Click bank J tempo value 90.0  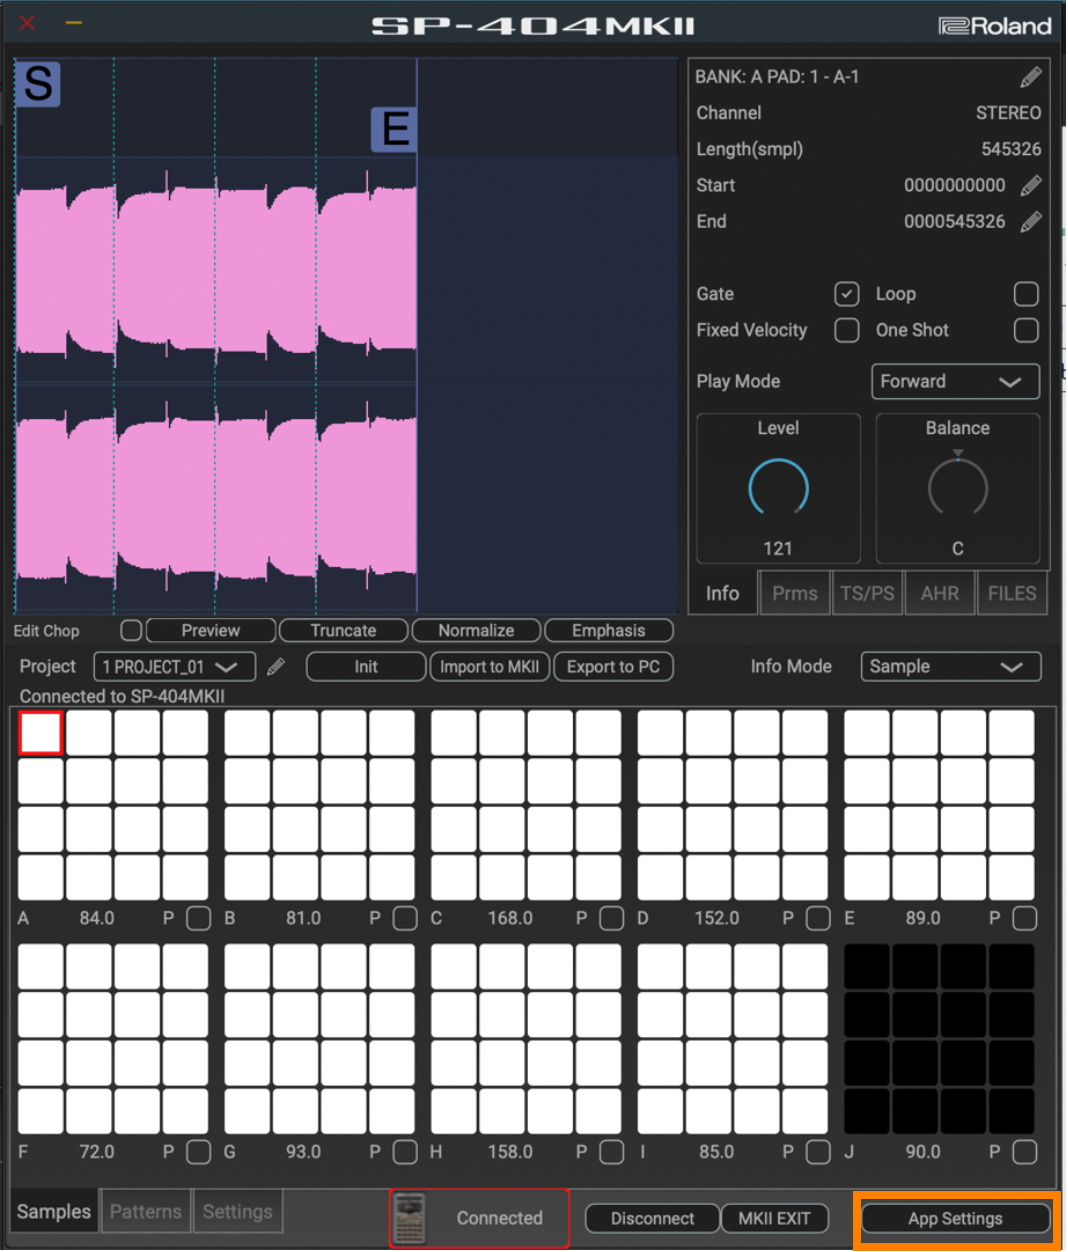(923, 1152)
